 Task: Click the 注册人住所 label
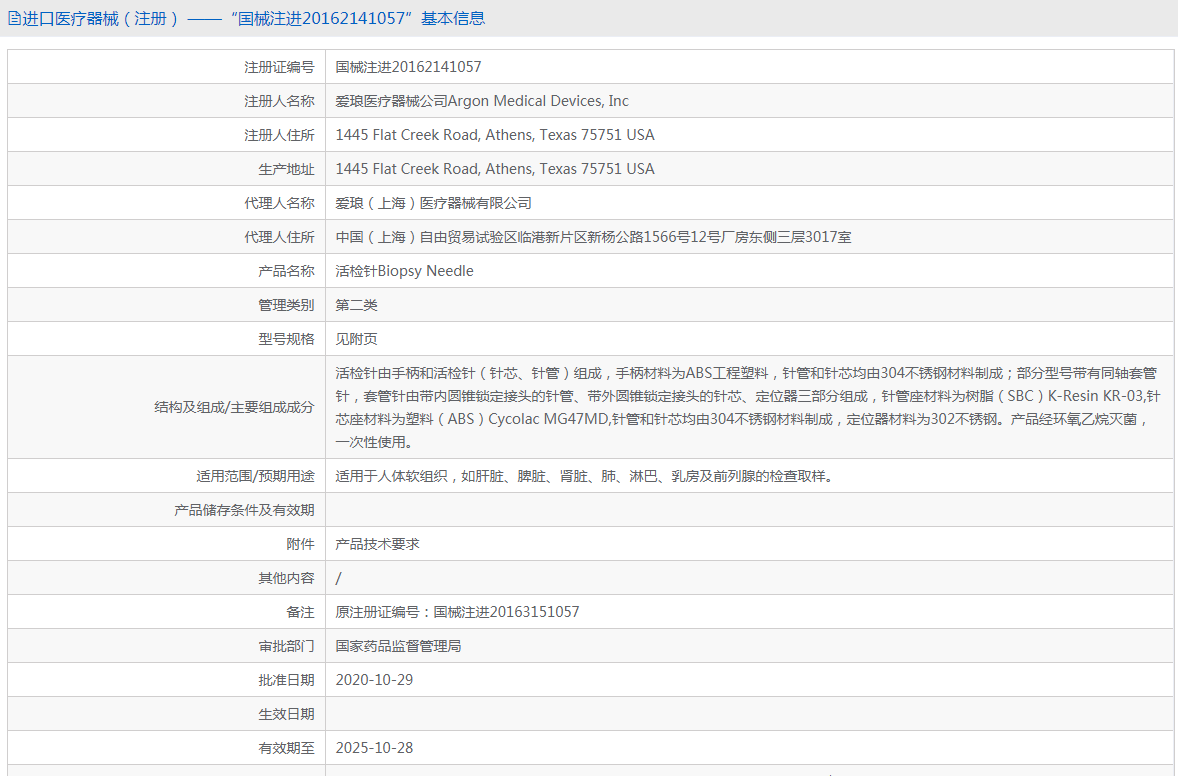pos(279,135)
